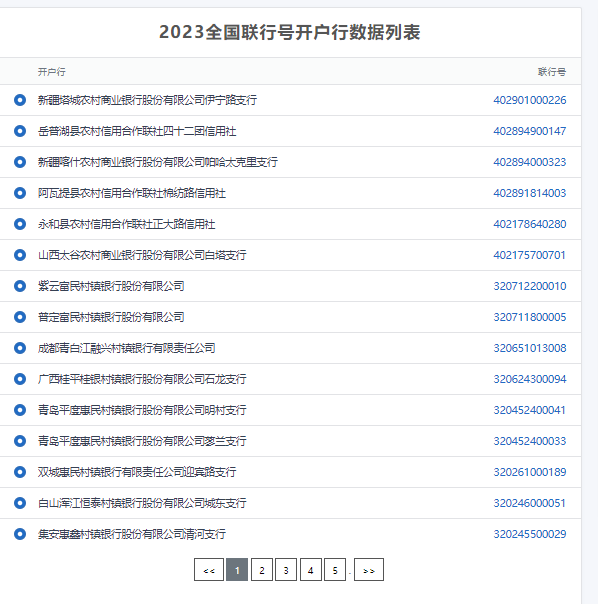
Task: Click bank name 白山浑江恒泰村镇银行股份有限公司城东支行
Action: click(142, 503)
